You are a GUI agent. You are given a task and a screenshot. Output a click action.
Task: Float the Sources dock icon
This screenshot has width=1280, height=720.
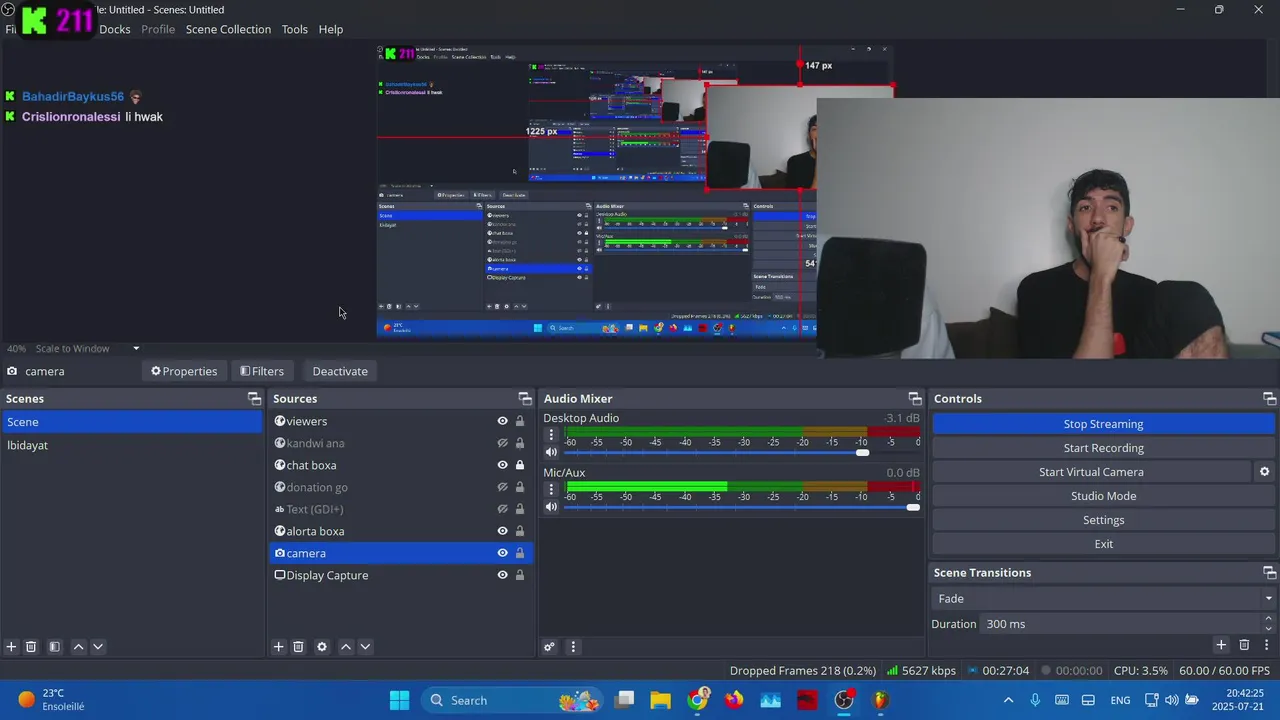[525, 398]
